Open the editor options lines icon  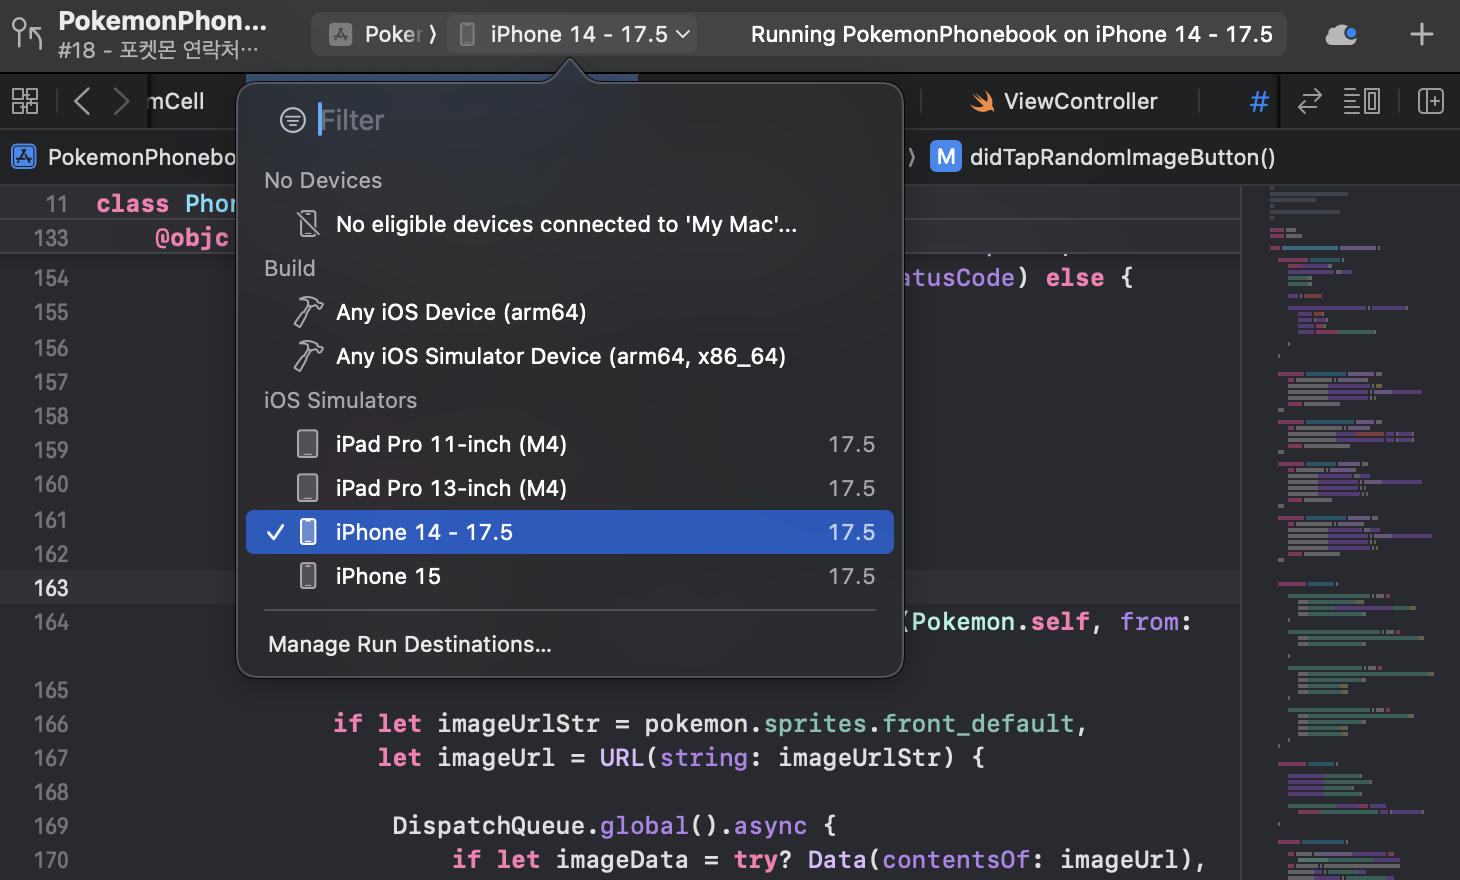pyautogui.click(x=1361, y=101)
